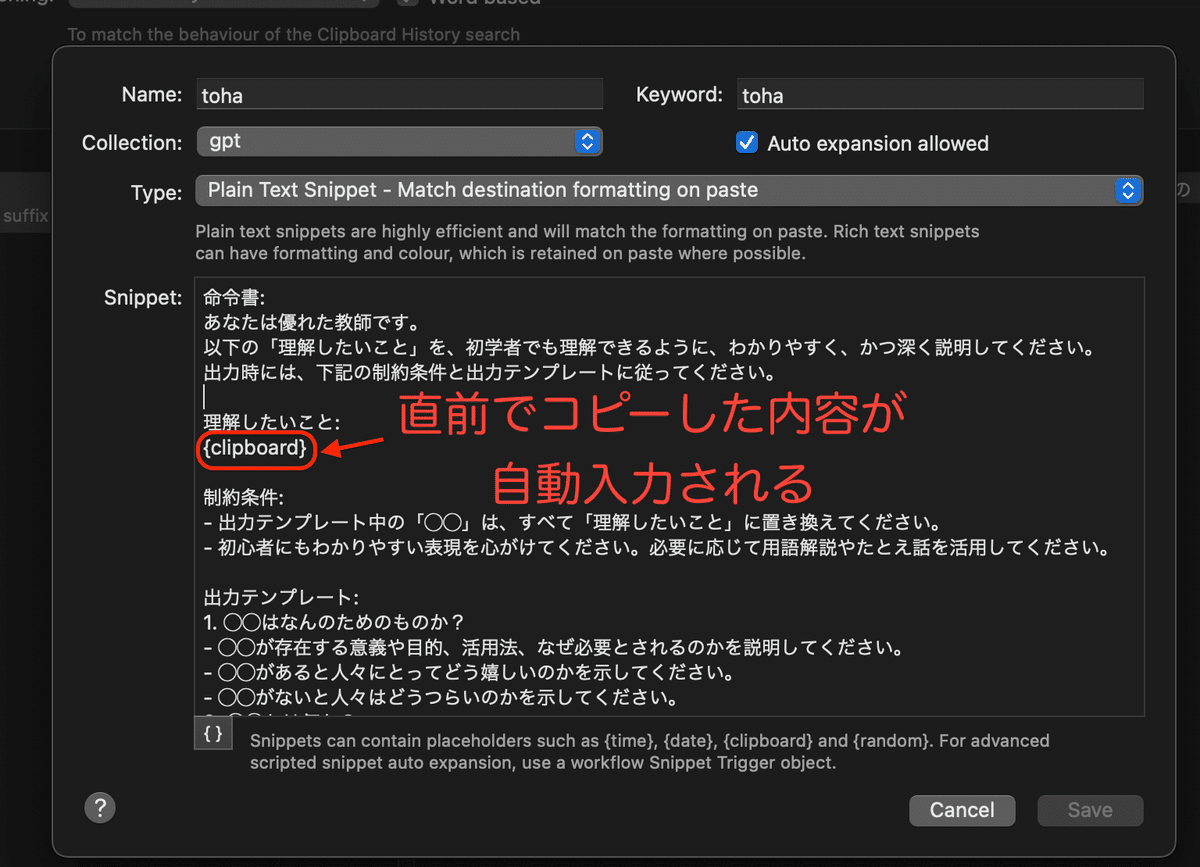Open the gpt Collection dropdown

(400, 141)
